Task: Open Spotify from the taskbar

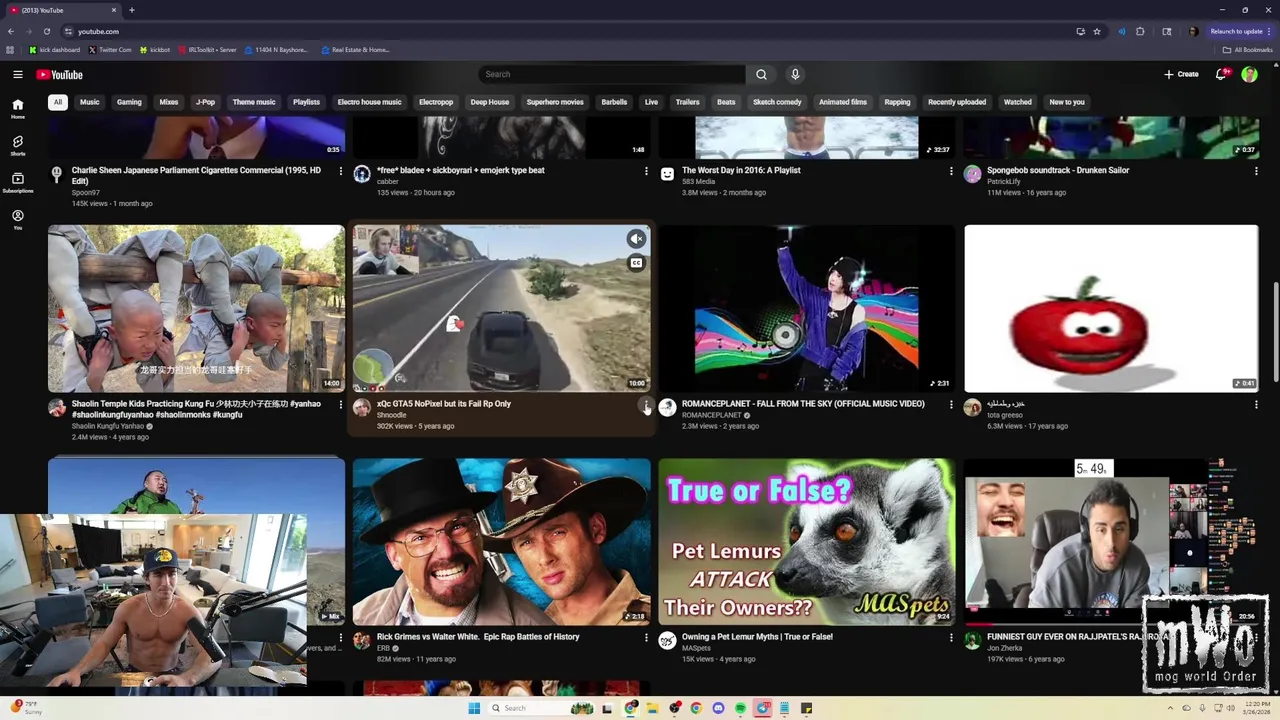Action: 740,708
